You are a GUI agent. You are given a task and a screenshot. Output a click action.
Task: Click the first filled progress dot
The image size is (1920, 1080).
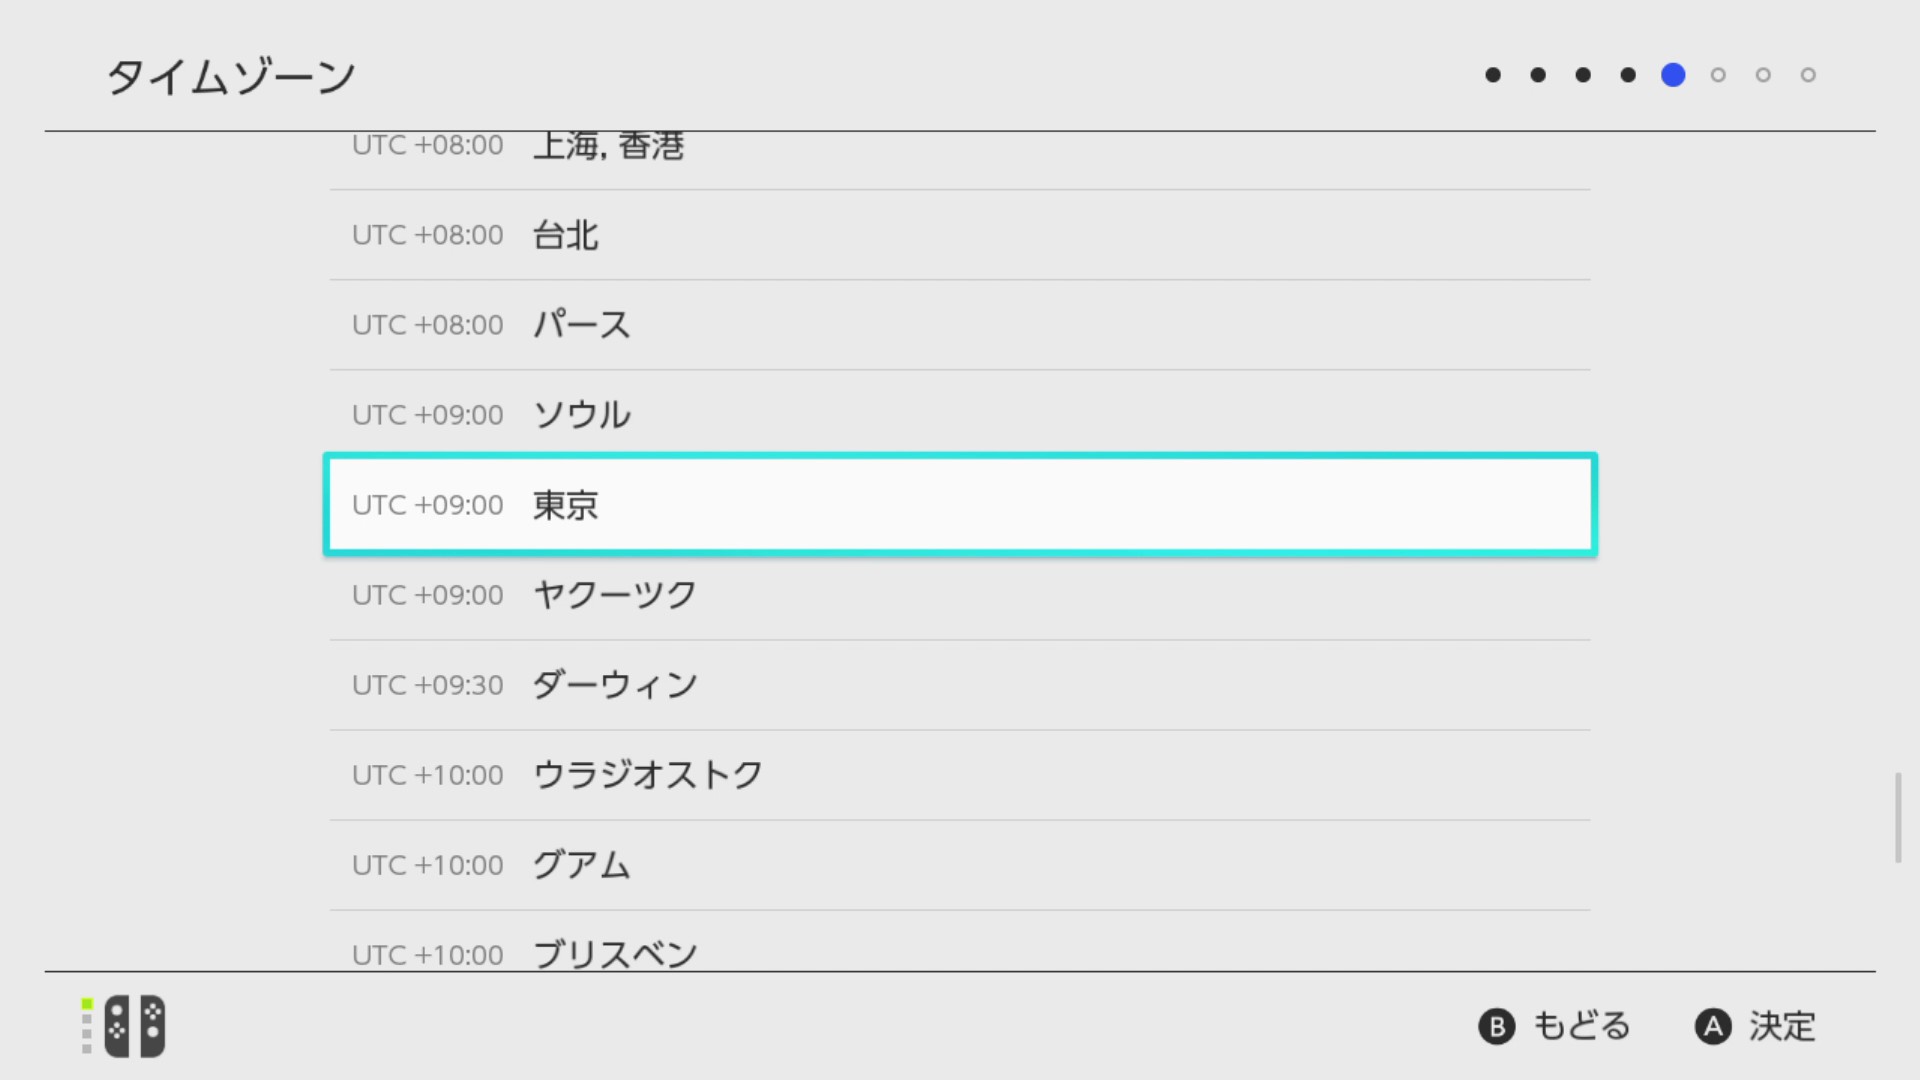click(1493, 75)
